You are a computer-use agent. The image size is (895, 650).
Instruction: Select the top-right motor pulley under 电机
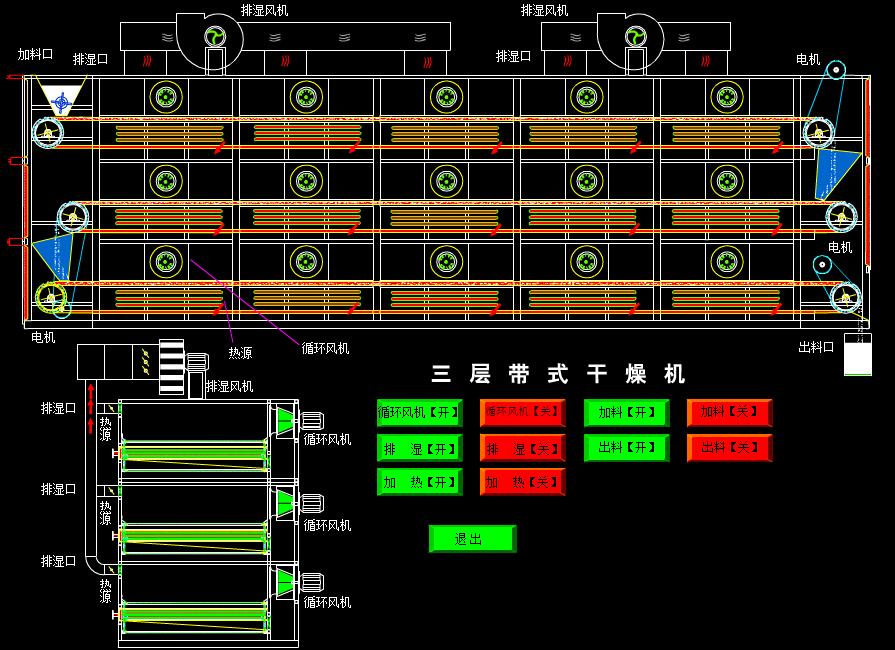coord(835,69)
